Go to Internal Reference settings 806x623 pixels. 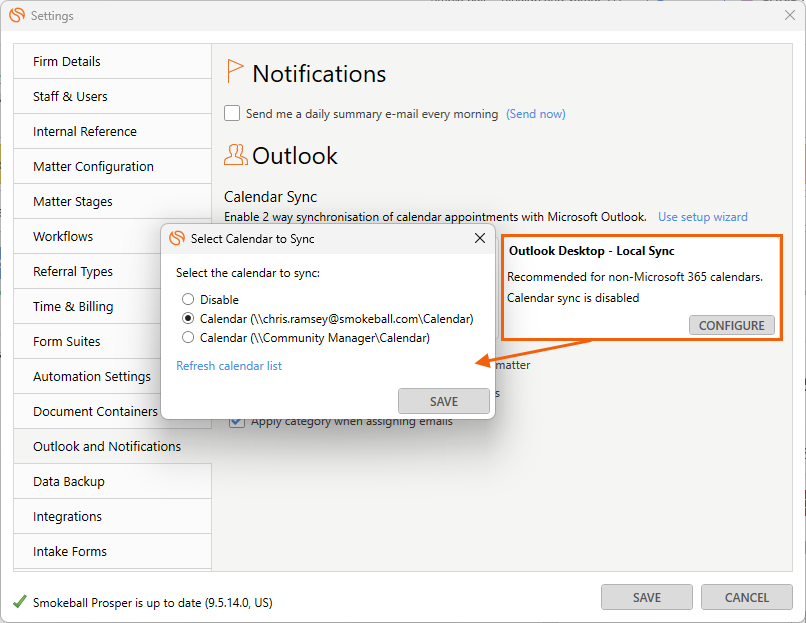112,131
